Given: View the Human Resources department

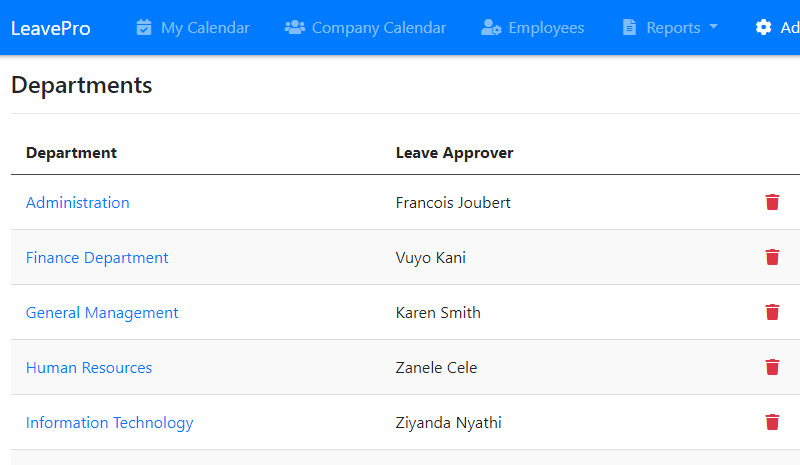Looking at the screenshot, I should pyautogui.click(x=89, y=367).
